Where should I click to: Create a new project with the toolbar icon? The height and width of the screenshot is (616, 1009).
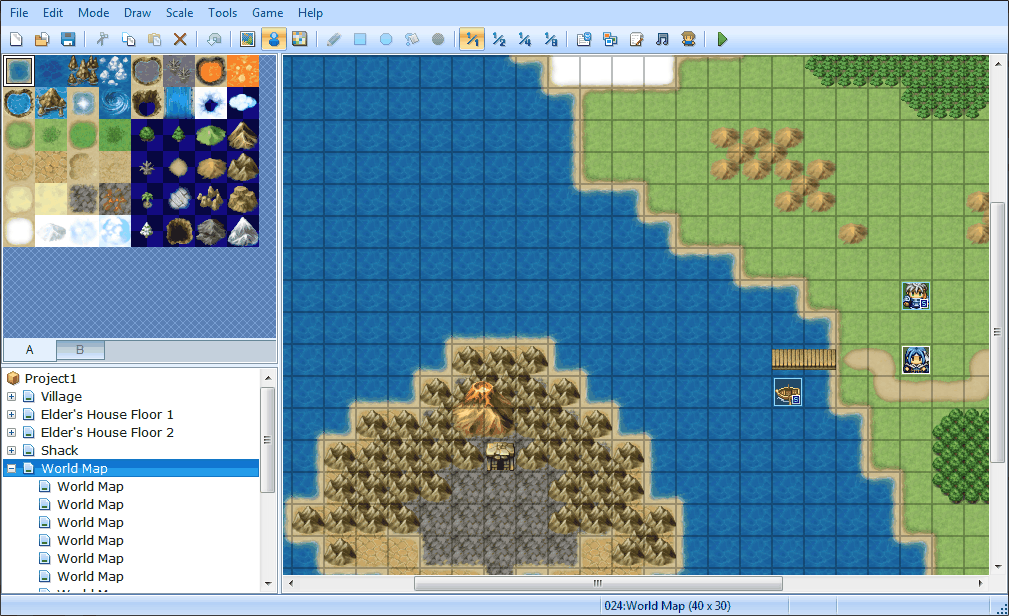click(16, 39)
